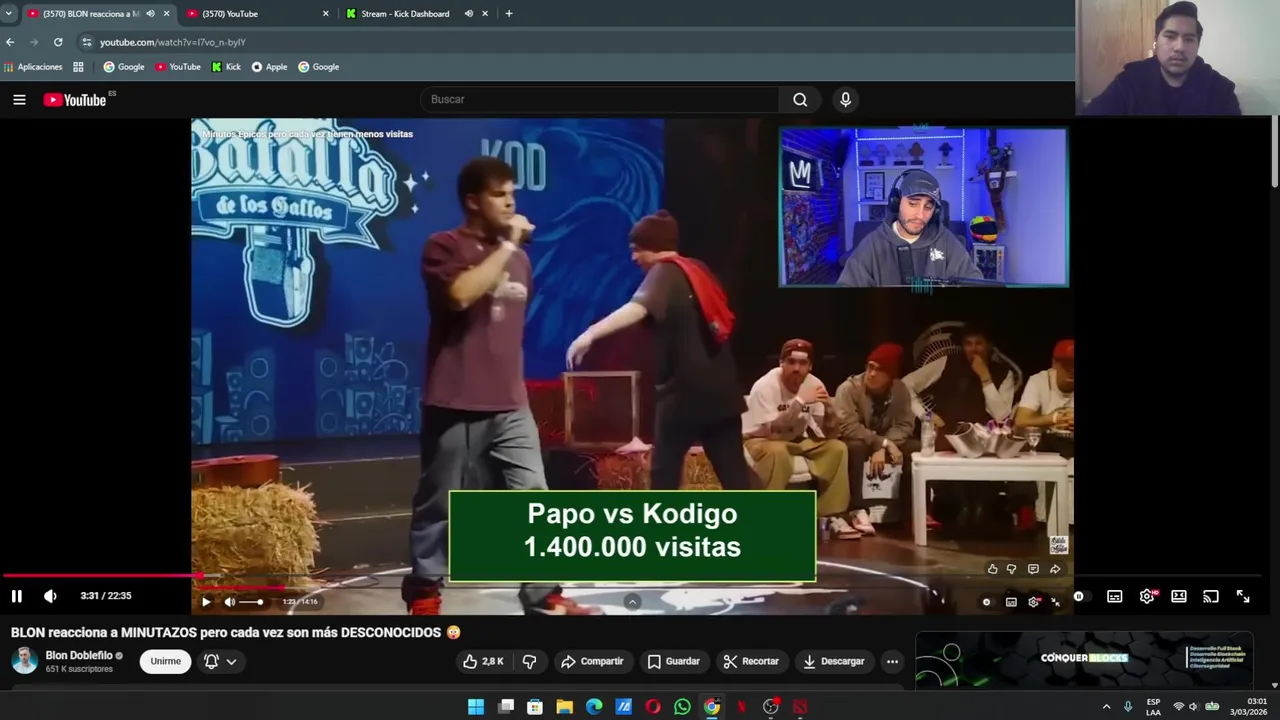Open Windows Start menu
The width and height of the screenshot is (1280, 720).
(x=476, y=707)
